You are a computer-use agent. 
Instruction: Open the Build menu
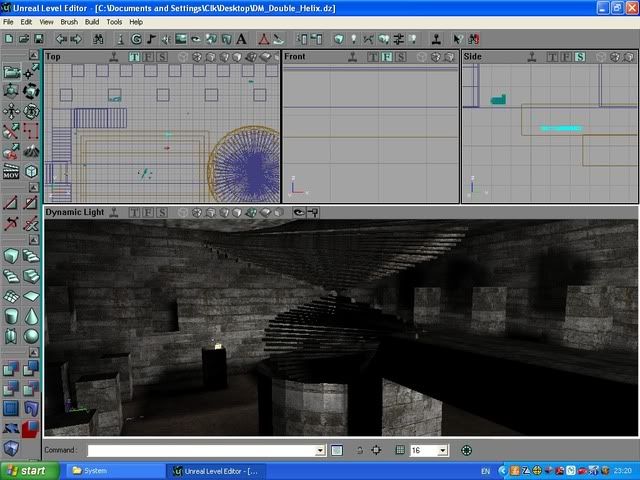click(92, 21)
